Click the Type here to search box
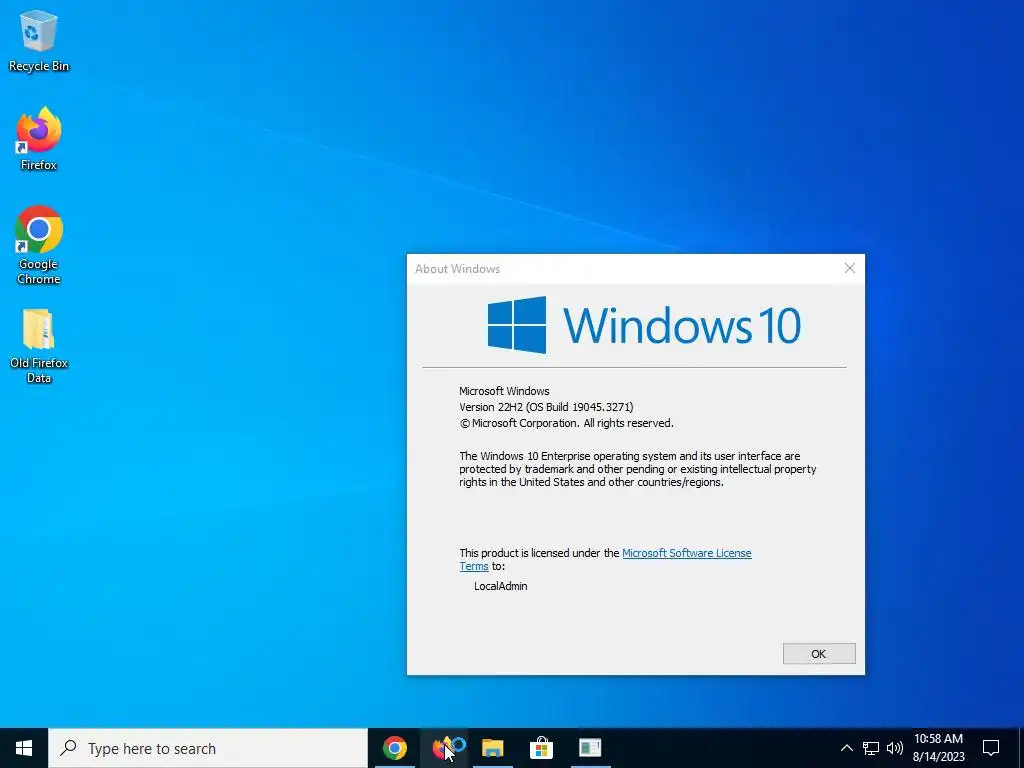The width and height of the screenshot is (1024, 768). [x=208, y=748]
